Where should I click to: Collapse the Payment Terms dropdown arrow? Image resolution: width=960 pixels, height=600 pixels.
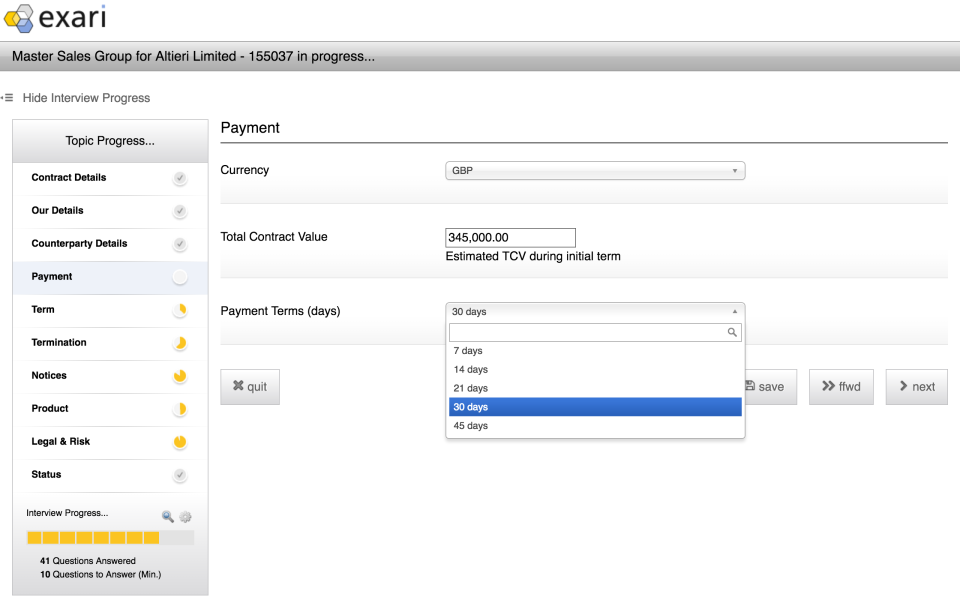tap(735, 312)
